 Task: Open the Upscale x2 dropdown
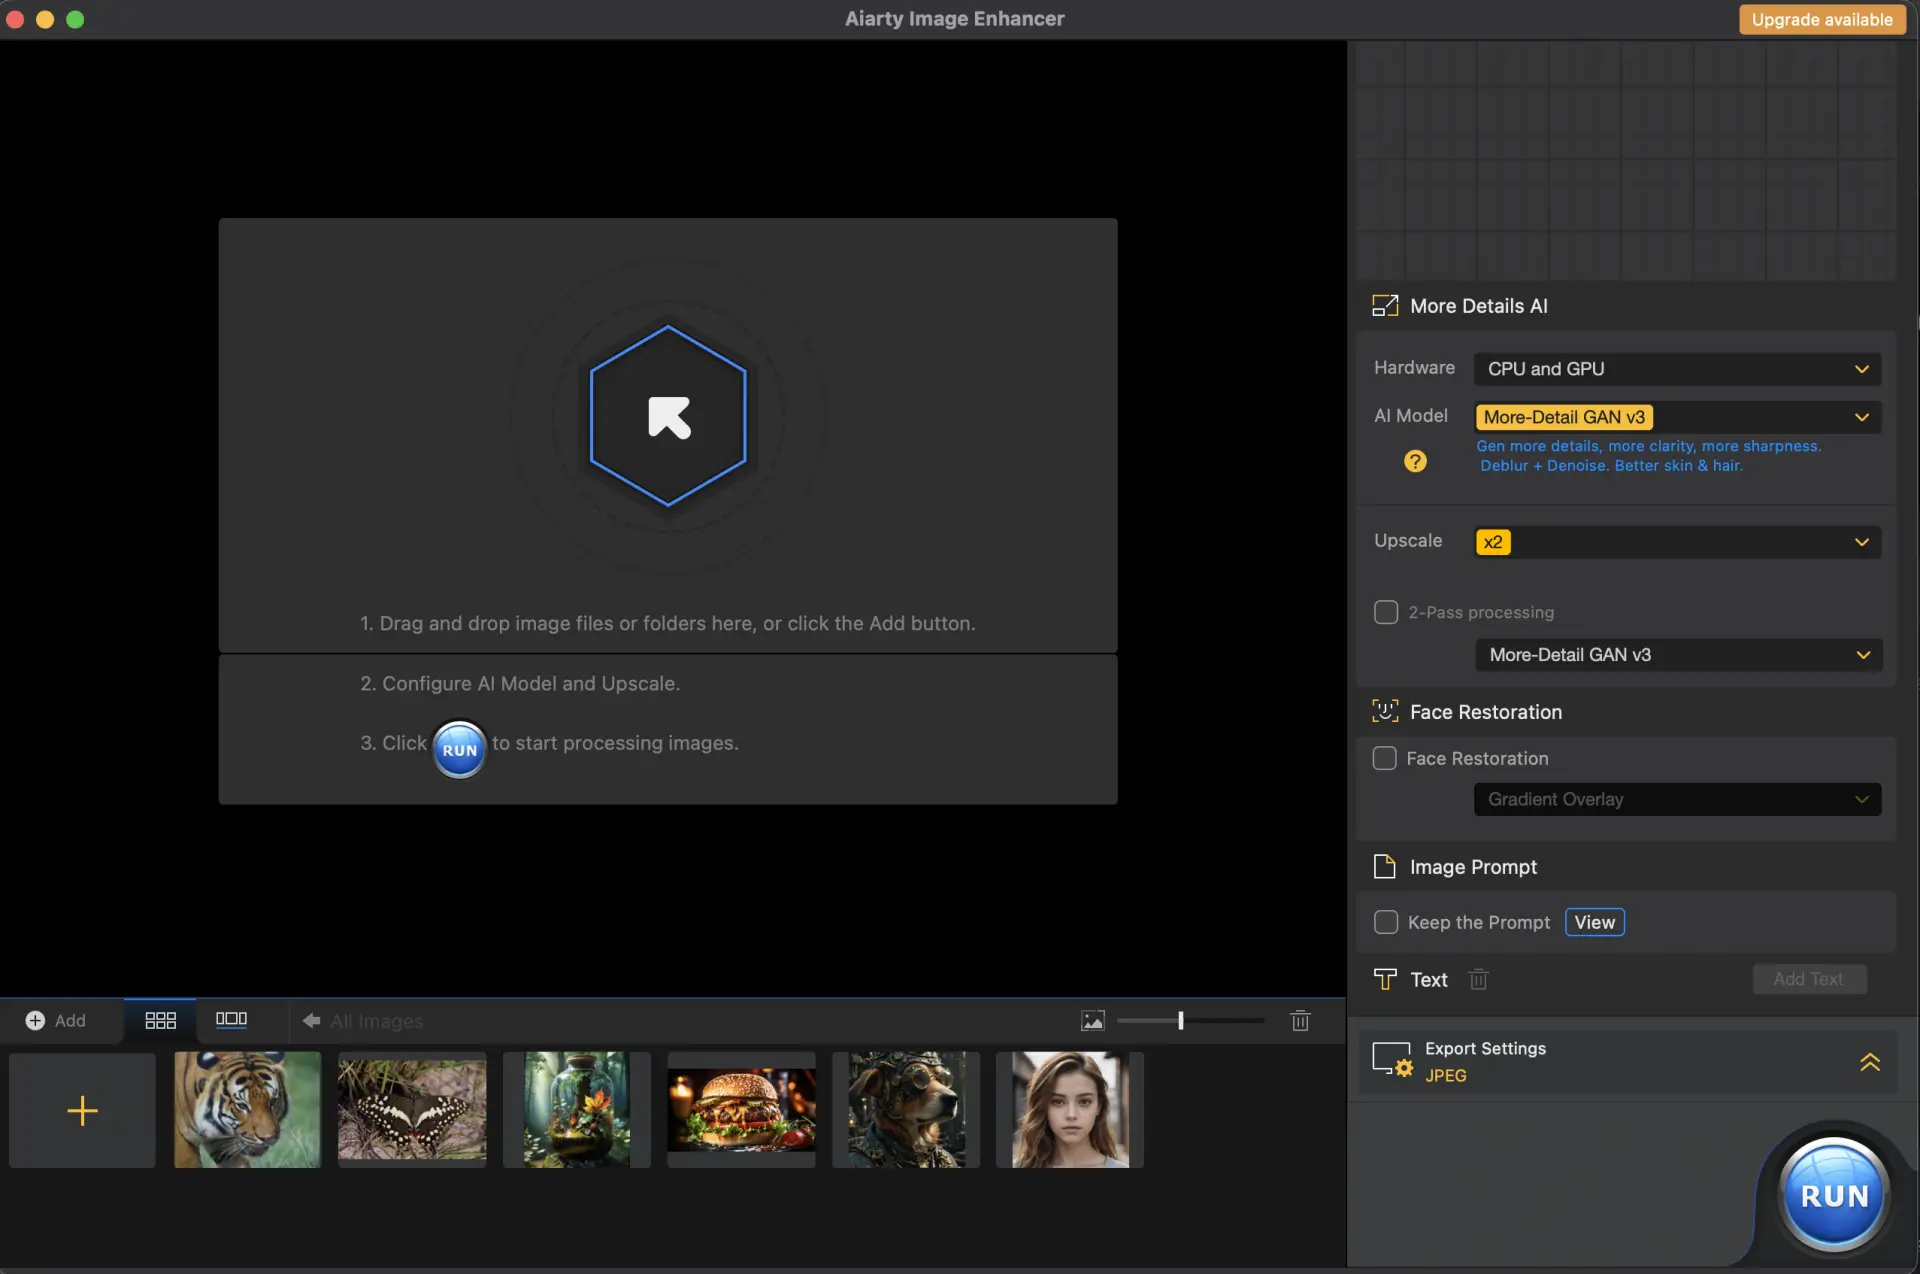pos(1677,542)
